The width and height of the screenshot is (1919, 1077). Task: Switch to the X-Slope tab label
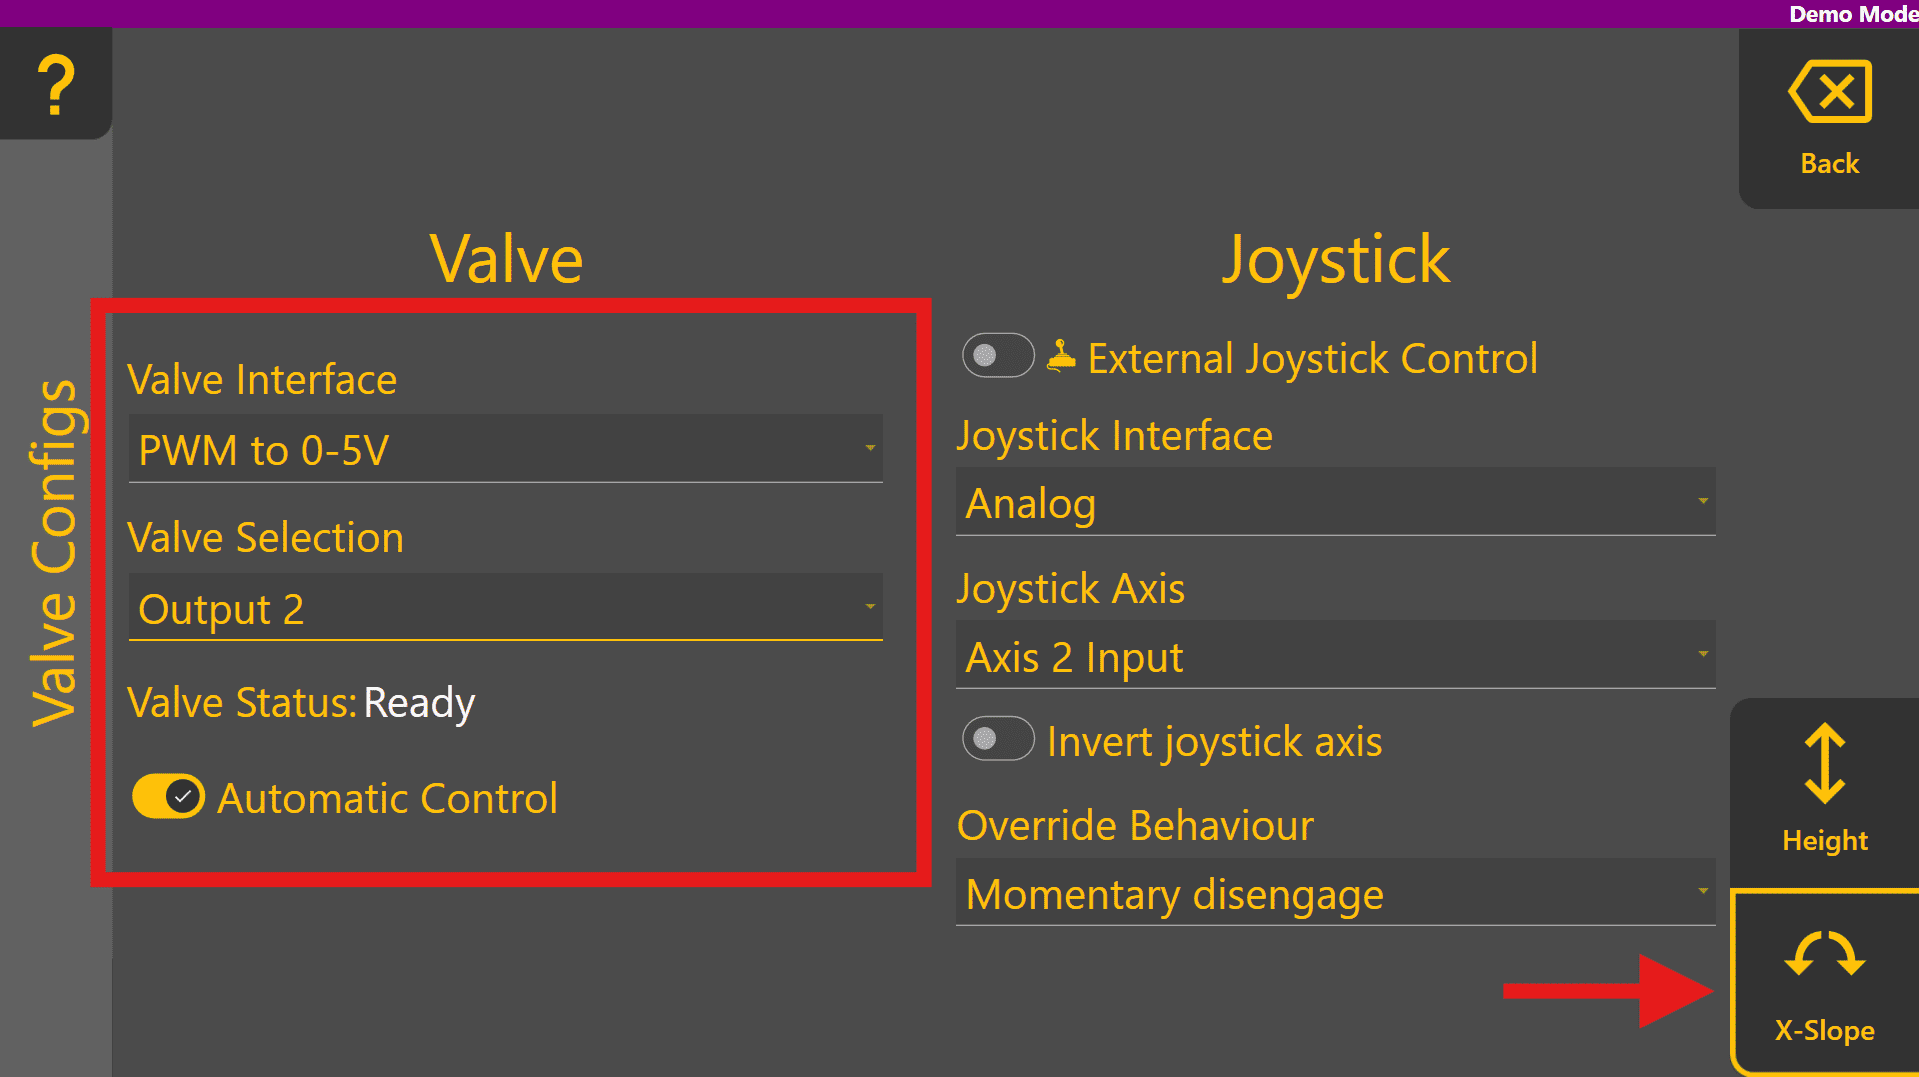(1824, 1030)
